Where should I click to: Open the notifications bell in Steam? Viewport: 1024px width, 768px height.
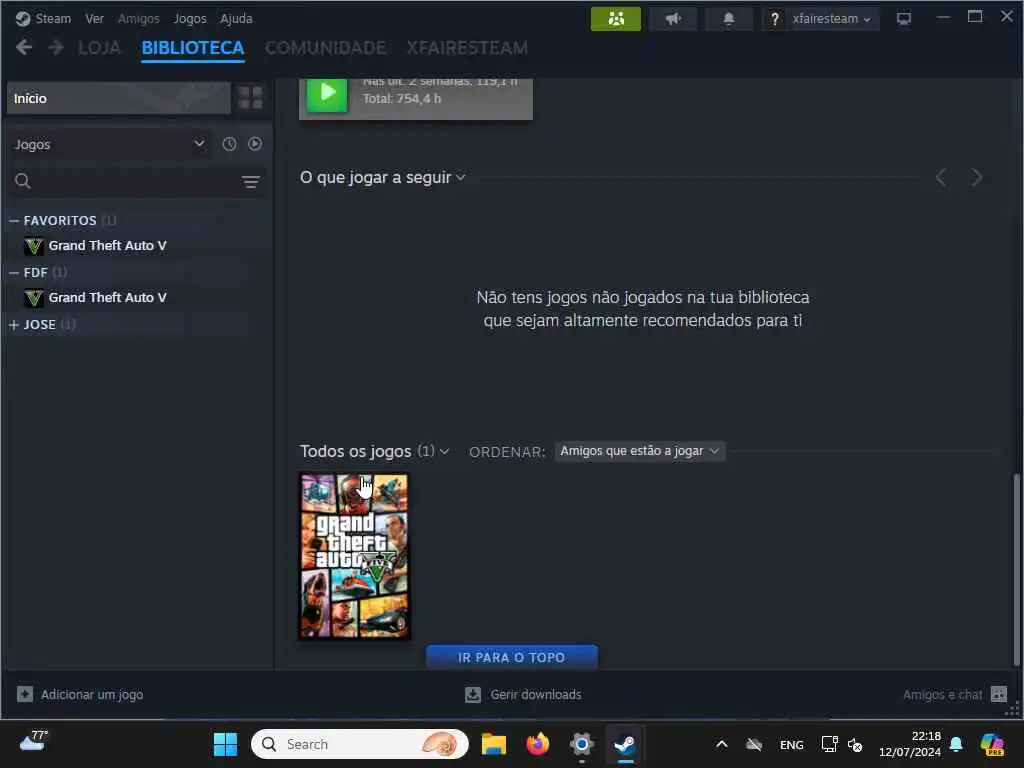click(x=729, y=18)
